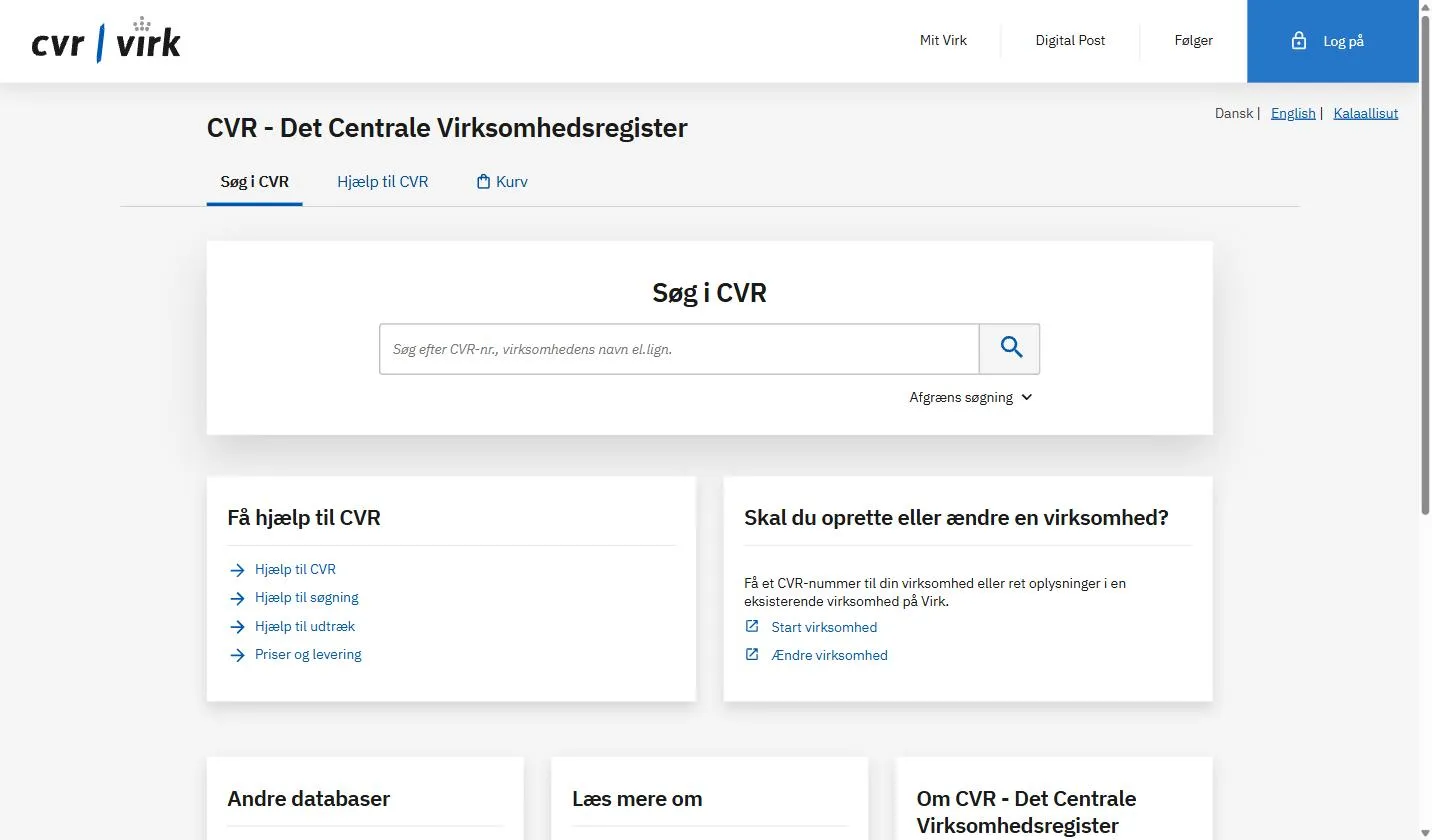Click the Om CVR card heading
1432x840 pixels.
tap(1026, 812)
